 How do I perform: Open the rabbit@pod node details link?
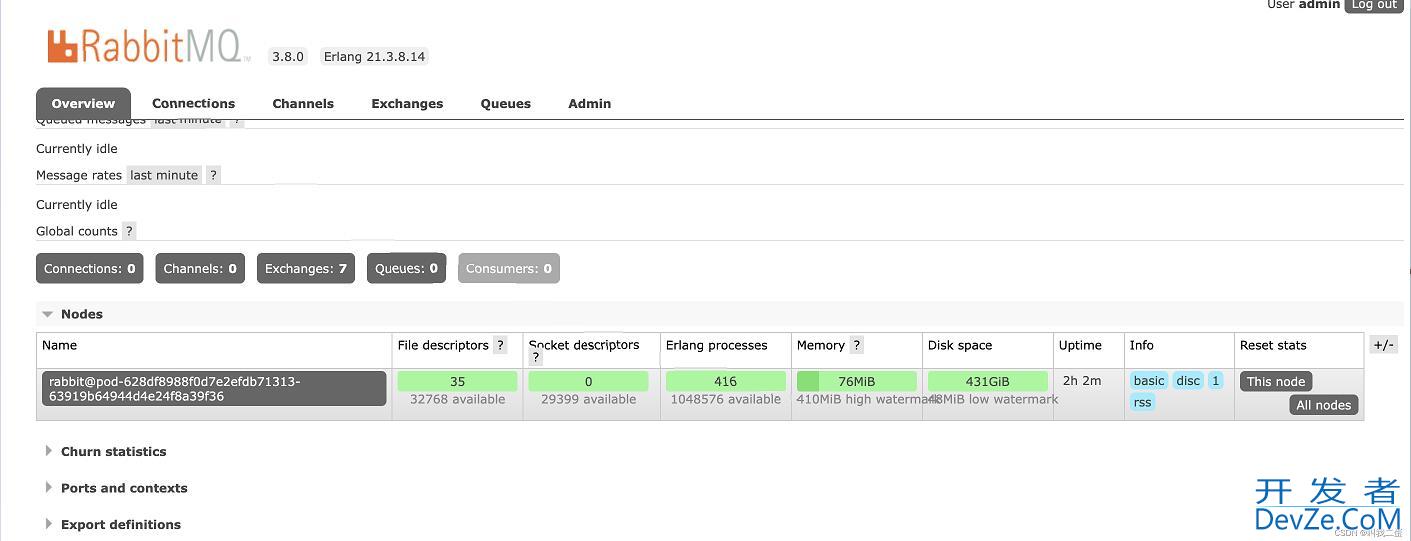point(214,389)
